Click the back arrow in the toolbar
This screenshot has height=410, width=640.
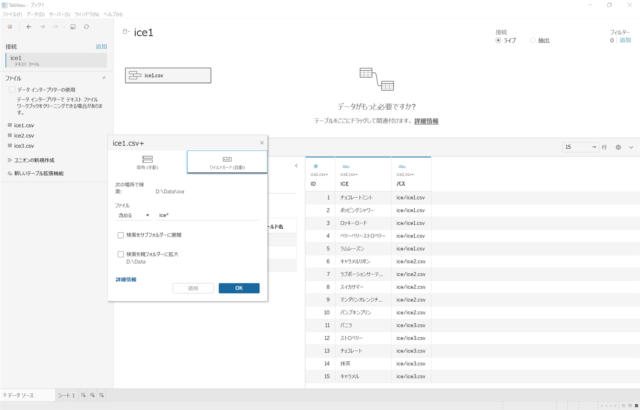tap(27, 27)
